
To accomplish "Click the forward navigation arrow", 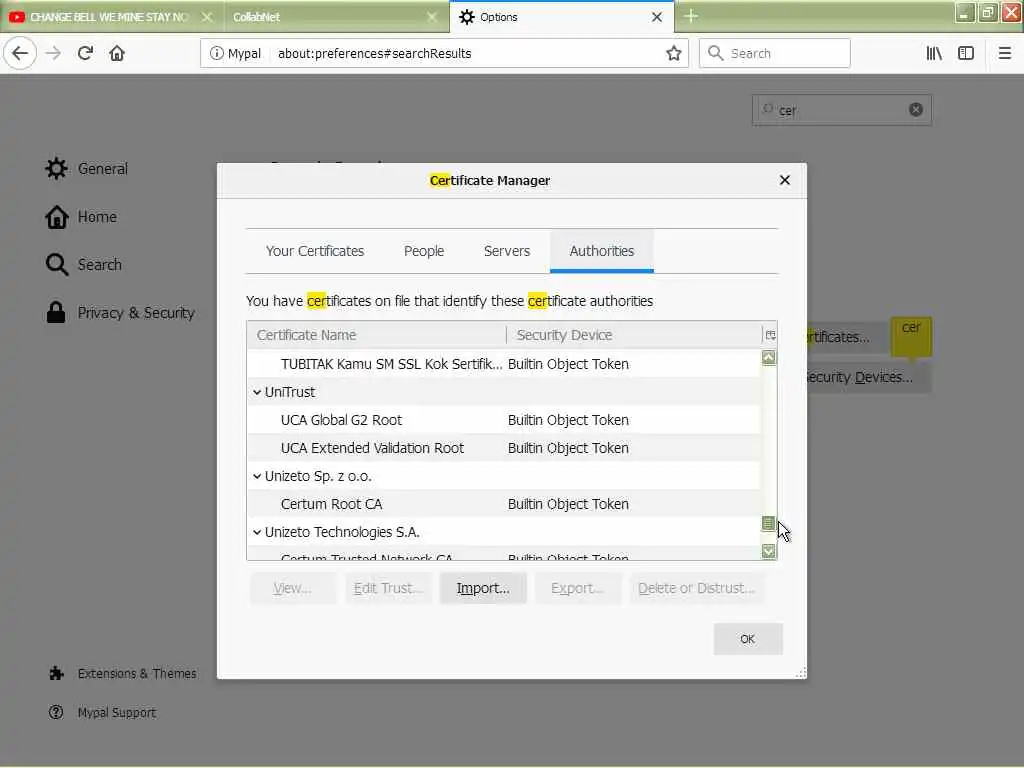I will pos(53,54).
